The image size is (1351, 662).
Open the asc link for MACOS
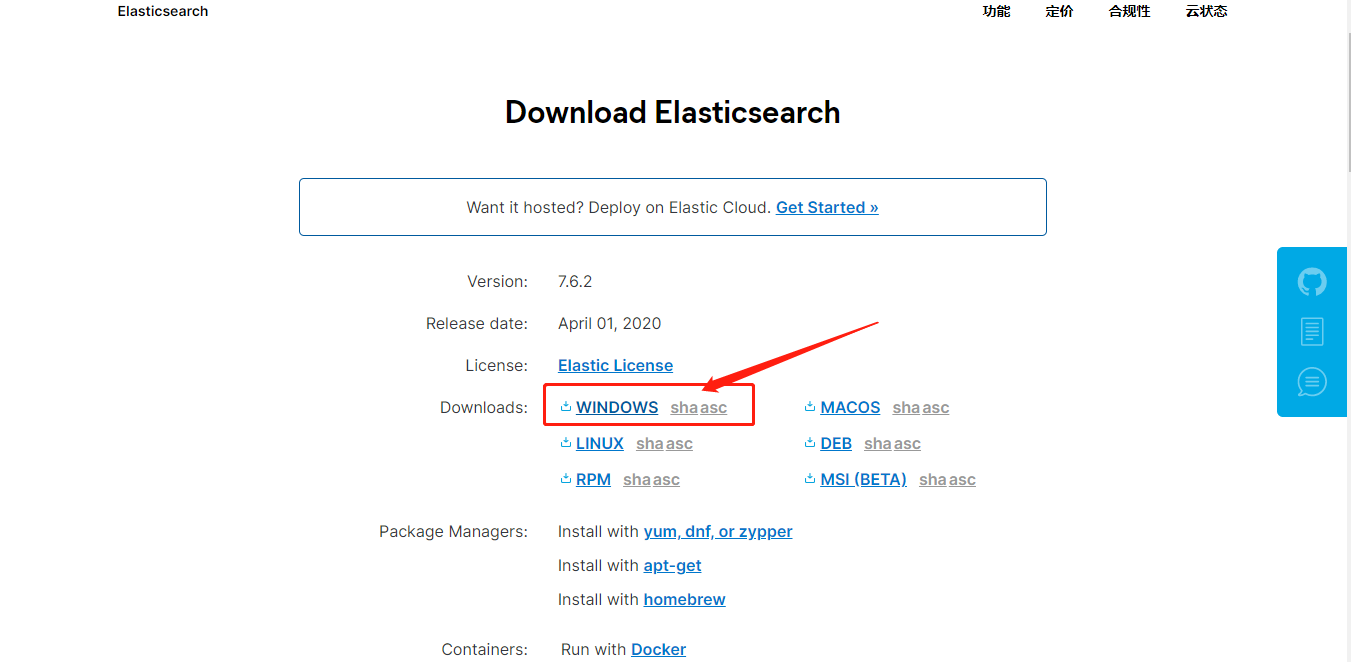936,407
